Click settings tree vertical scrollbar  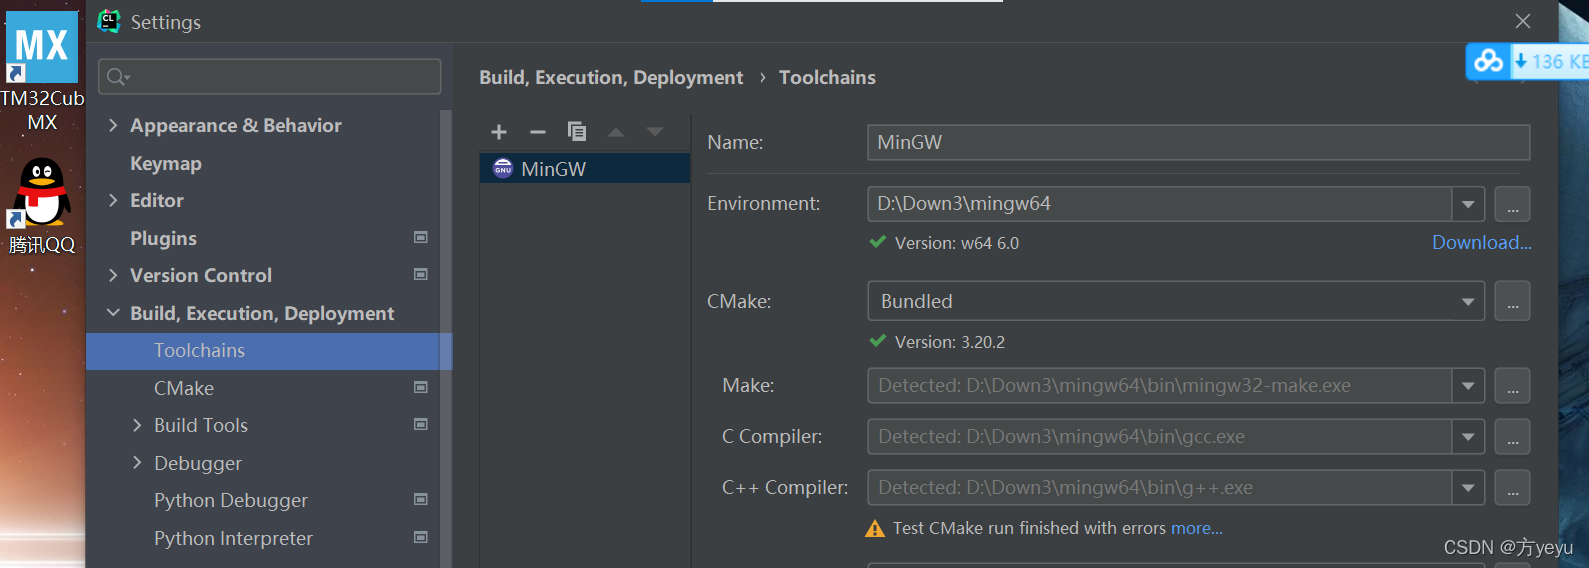coord(446,338)
